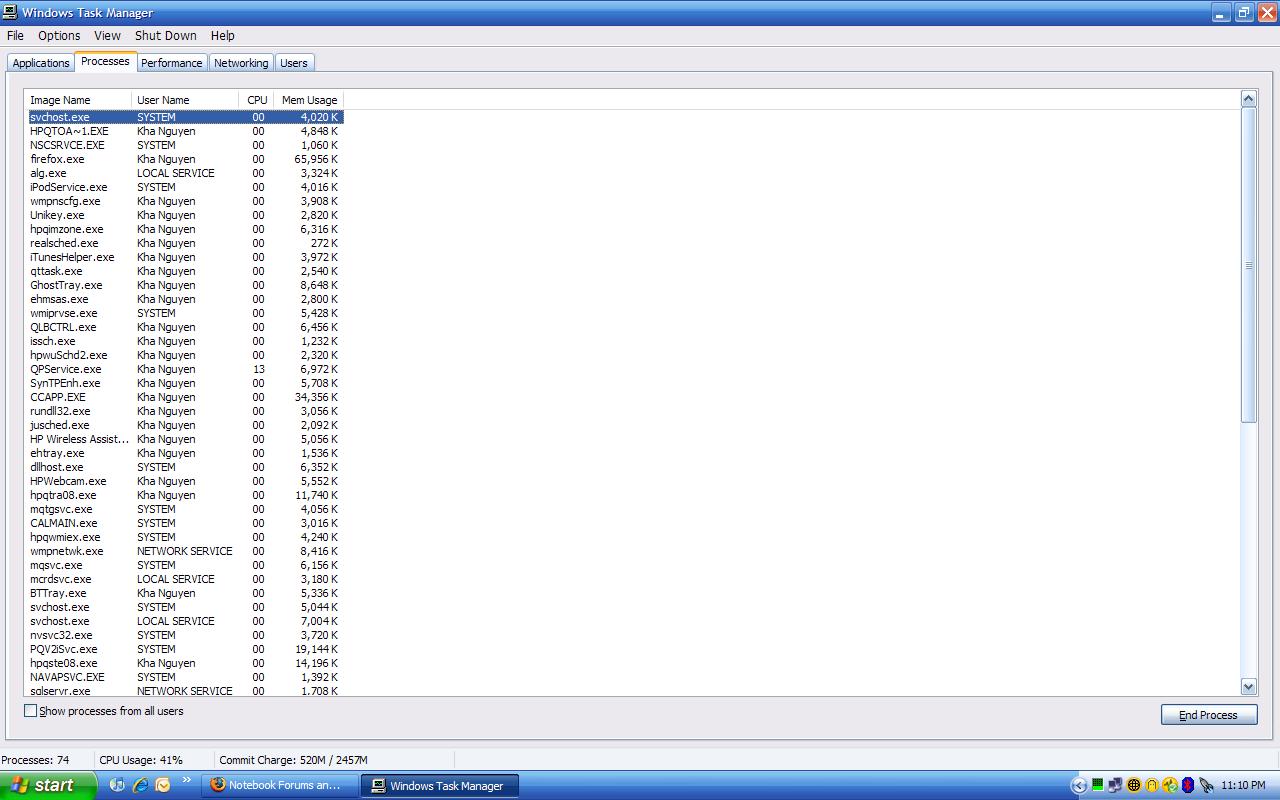Click the scrollbar up arrow
Viewport: 1280px width, 800px height.
(x=1248, y=98)
